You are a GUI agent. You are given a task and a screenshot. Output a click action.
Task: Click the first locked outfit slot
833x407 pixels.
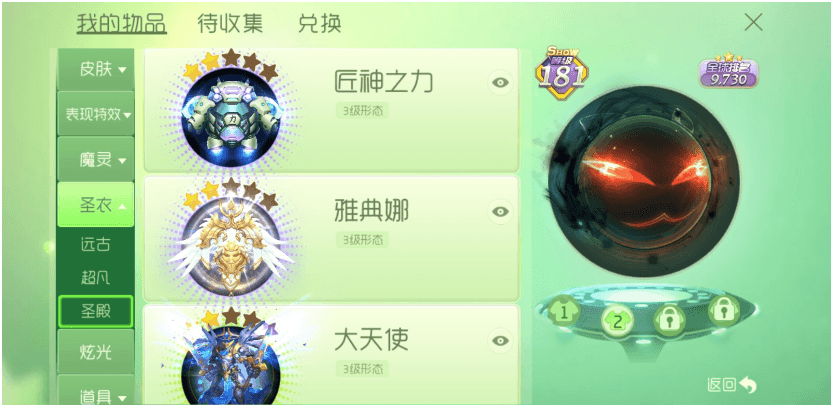[669, 320]
